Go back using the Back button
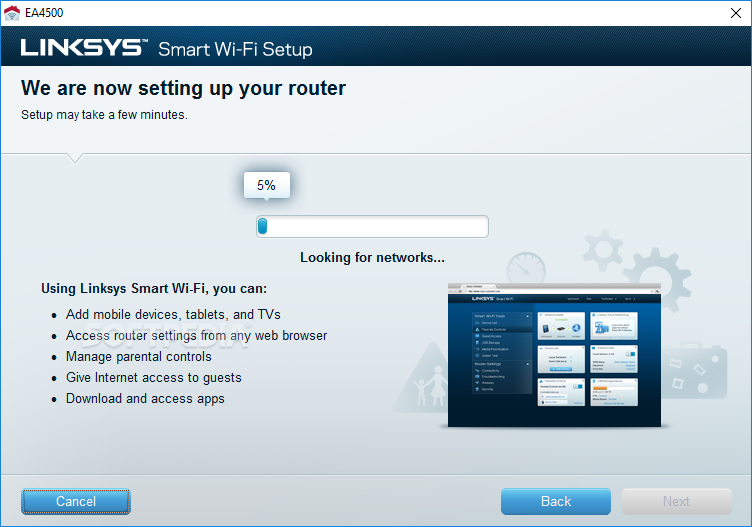This screenshot has width=752, height=527. tap(556, 502)
